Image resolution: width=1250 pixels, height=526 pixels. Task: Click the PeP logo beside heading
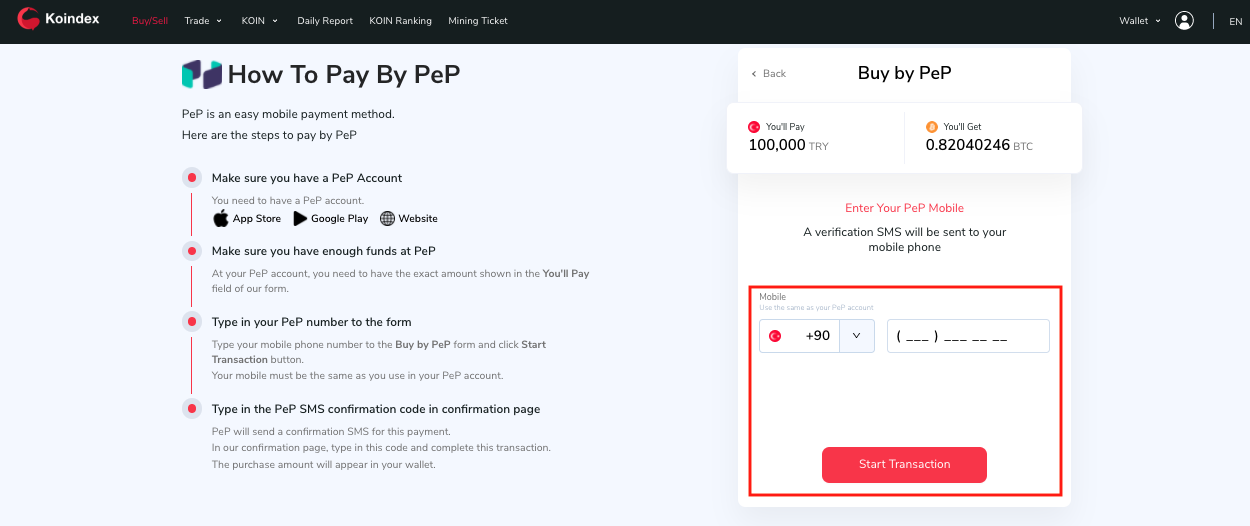coord(202,75)
